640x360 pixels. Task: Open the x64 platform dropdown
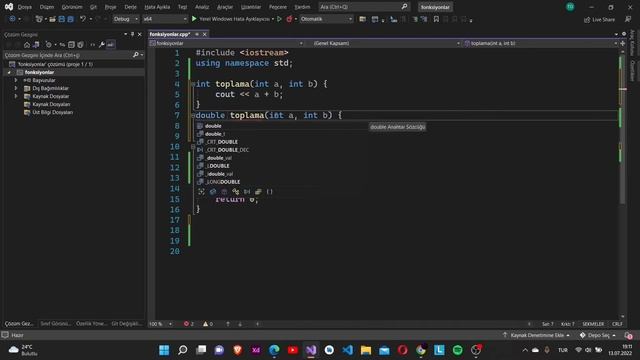[165, 19]
